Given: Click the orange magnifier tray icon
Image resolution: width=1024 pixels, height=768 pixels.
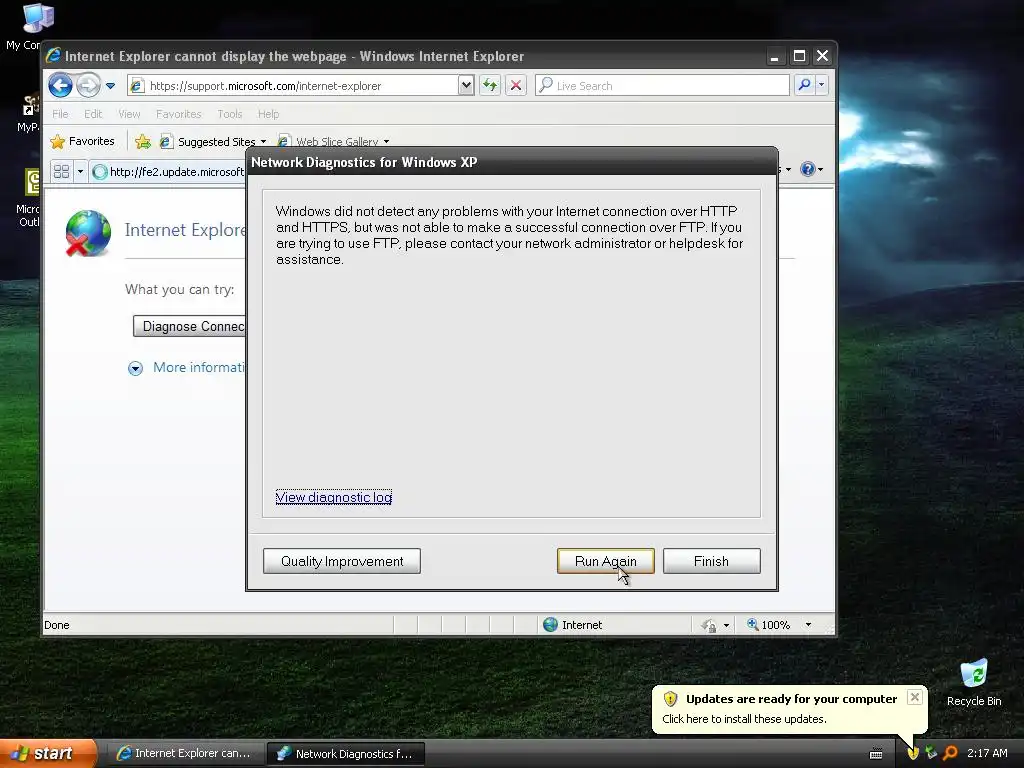Looking at the screenshot, I should tap(950, 754).
